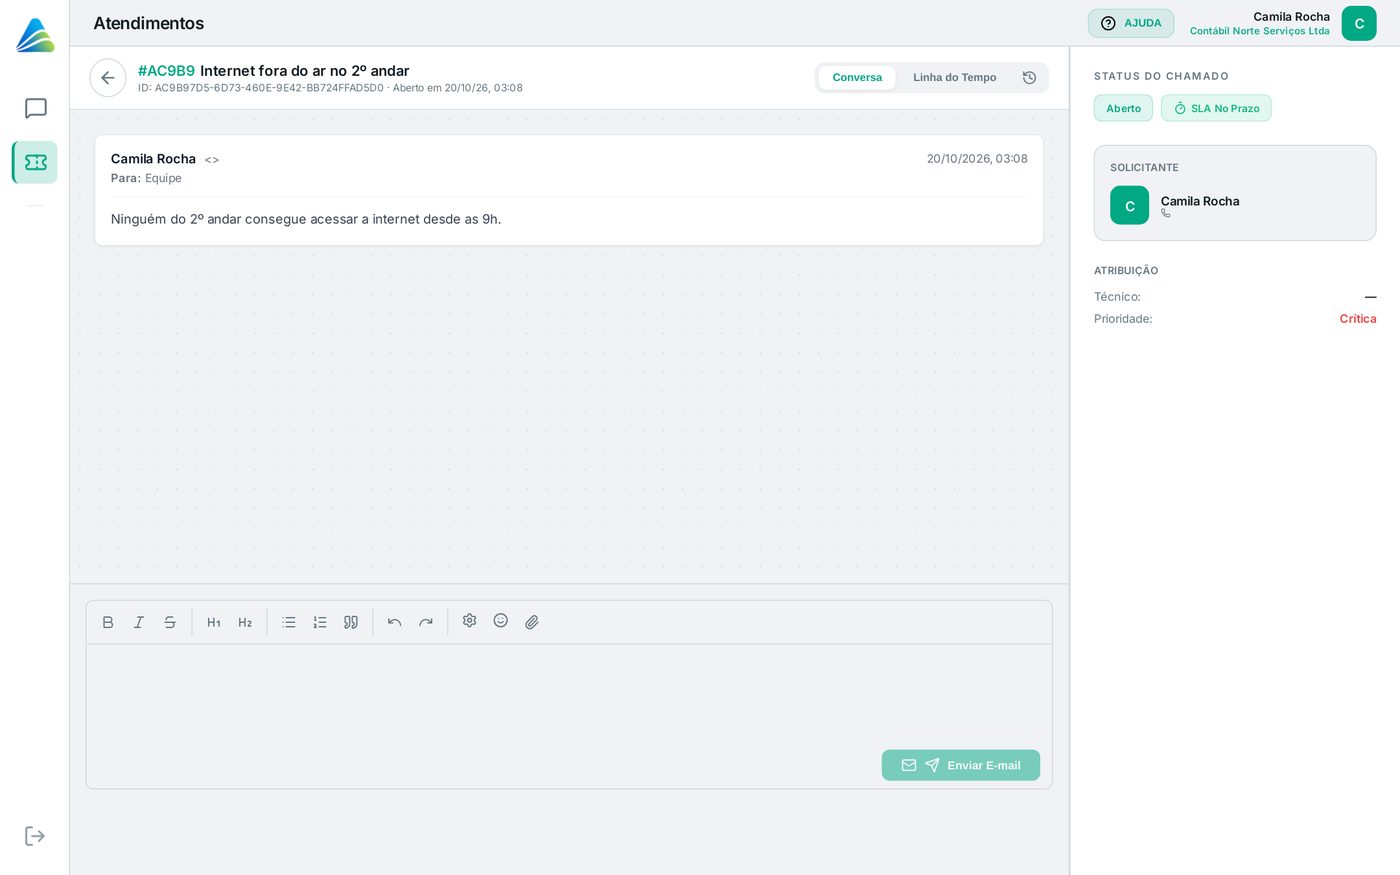1400x875 pixels.
Task: Click the Técnico dash value
Action: pos(1370,297)
